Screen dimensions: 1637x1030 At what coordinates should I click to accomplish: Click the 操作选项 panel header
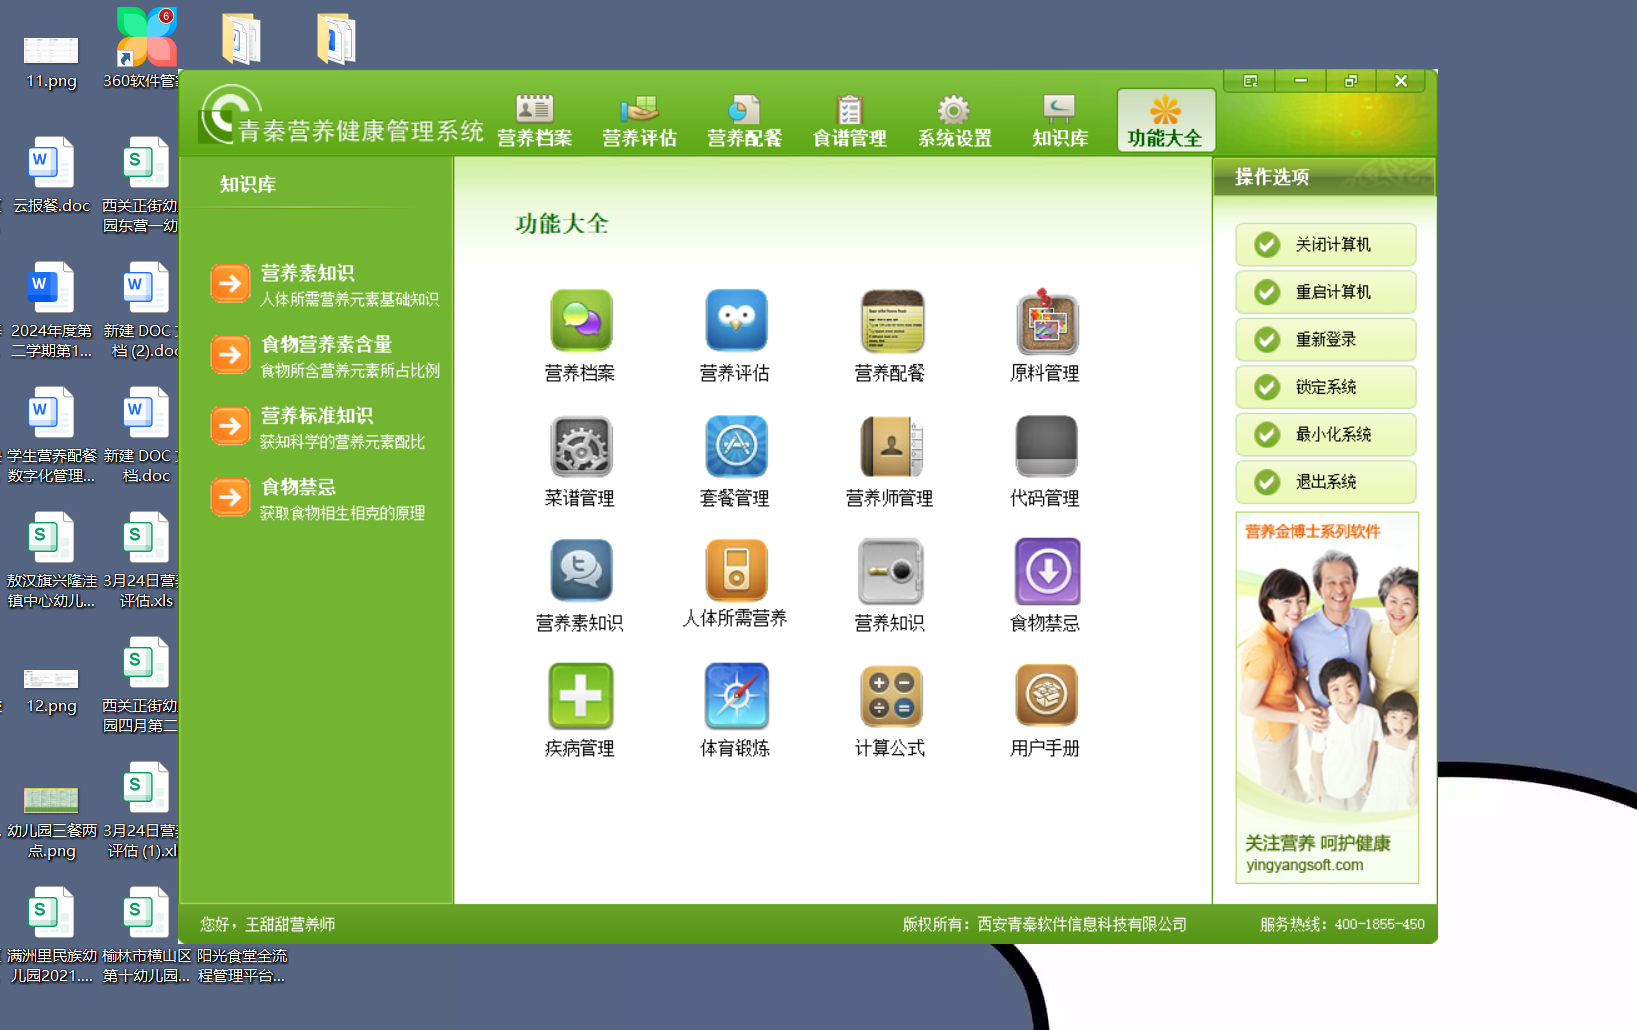pyautogui.click(x=1324, y=177)
